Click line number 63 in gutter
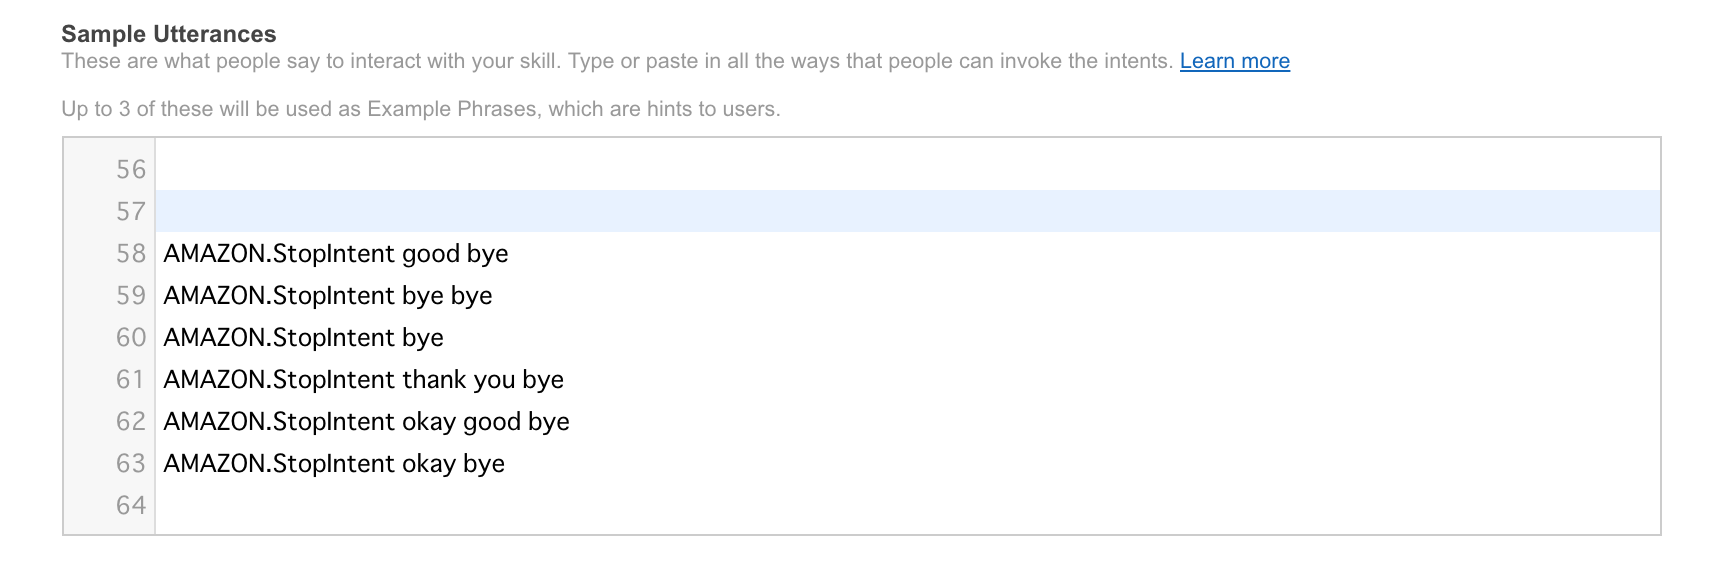Screen dimensions: 1710x578 click(x=131, y=463)
